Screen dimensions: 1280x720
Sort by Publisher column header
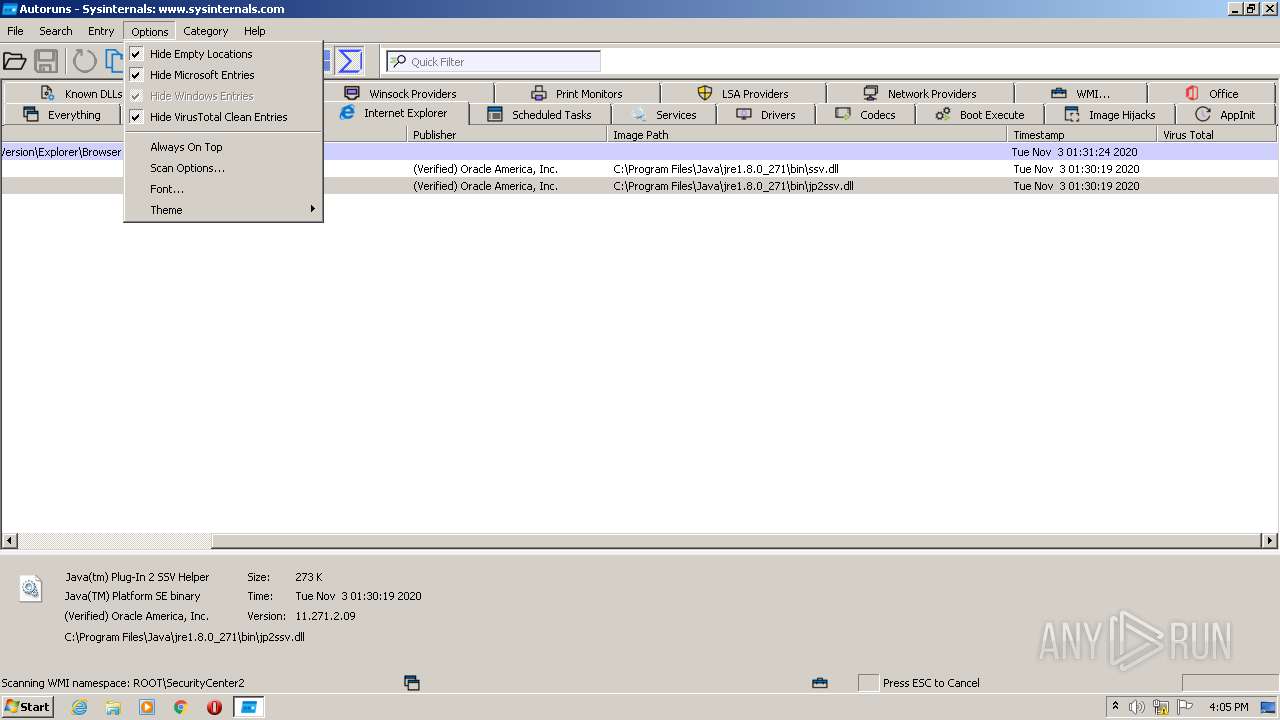point(507,134)
